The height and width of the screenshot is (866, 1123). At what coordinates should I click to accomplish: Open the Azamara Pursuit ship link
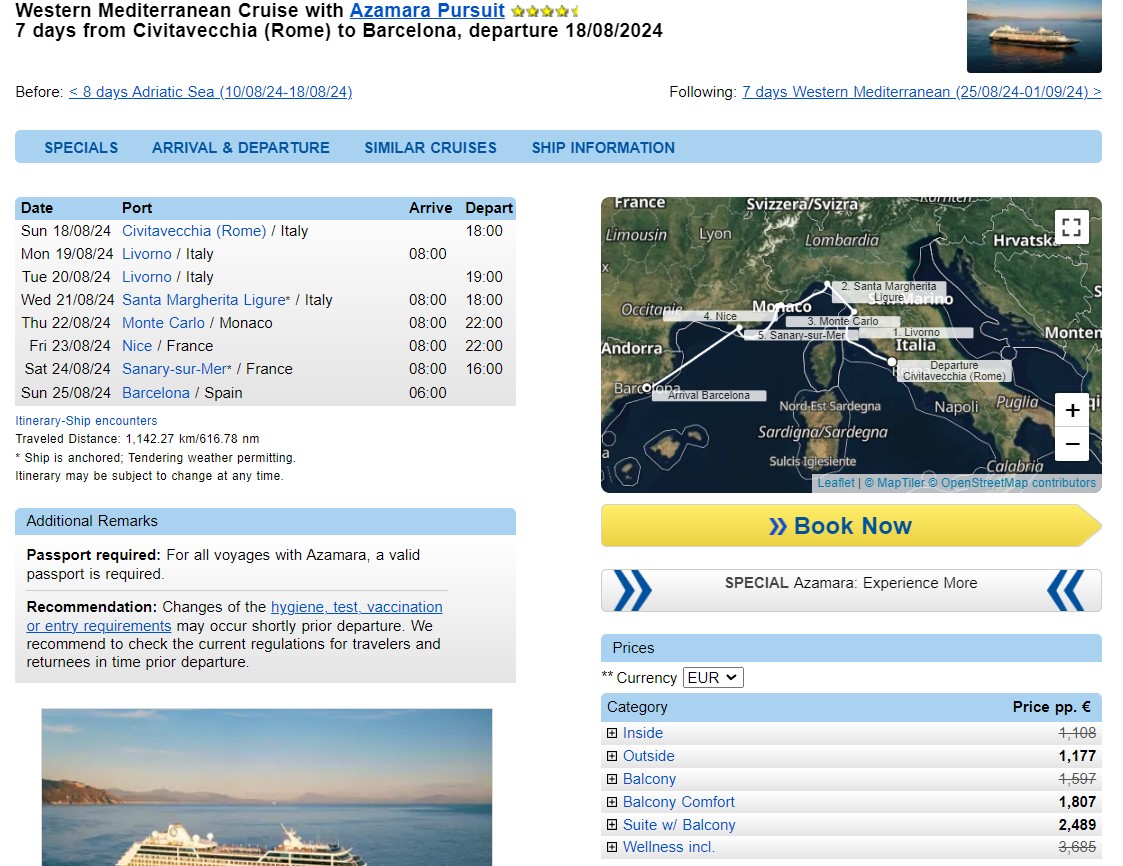[427, 11]
